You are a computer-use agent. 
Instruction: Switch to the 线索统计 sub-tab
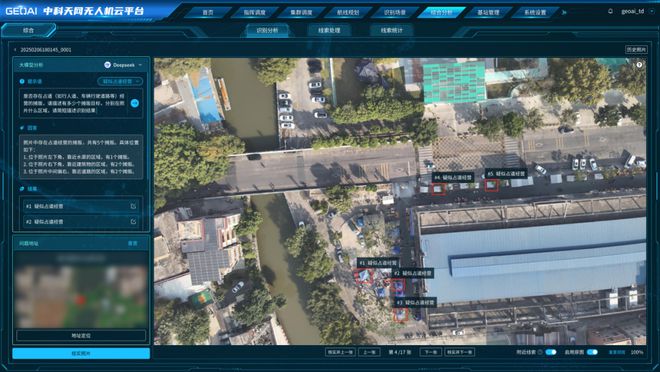coord(391,30)
